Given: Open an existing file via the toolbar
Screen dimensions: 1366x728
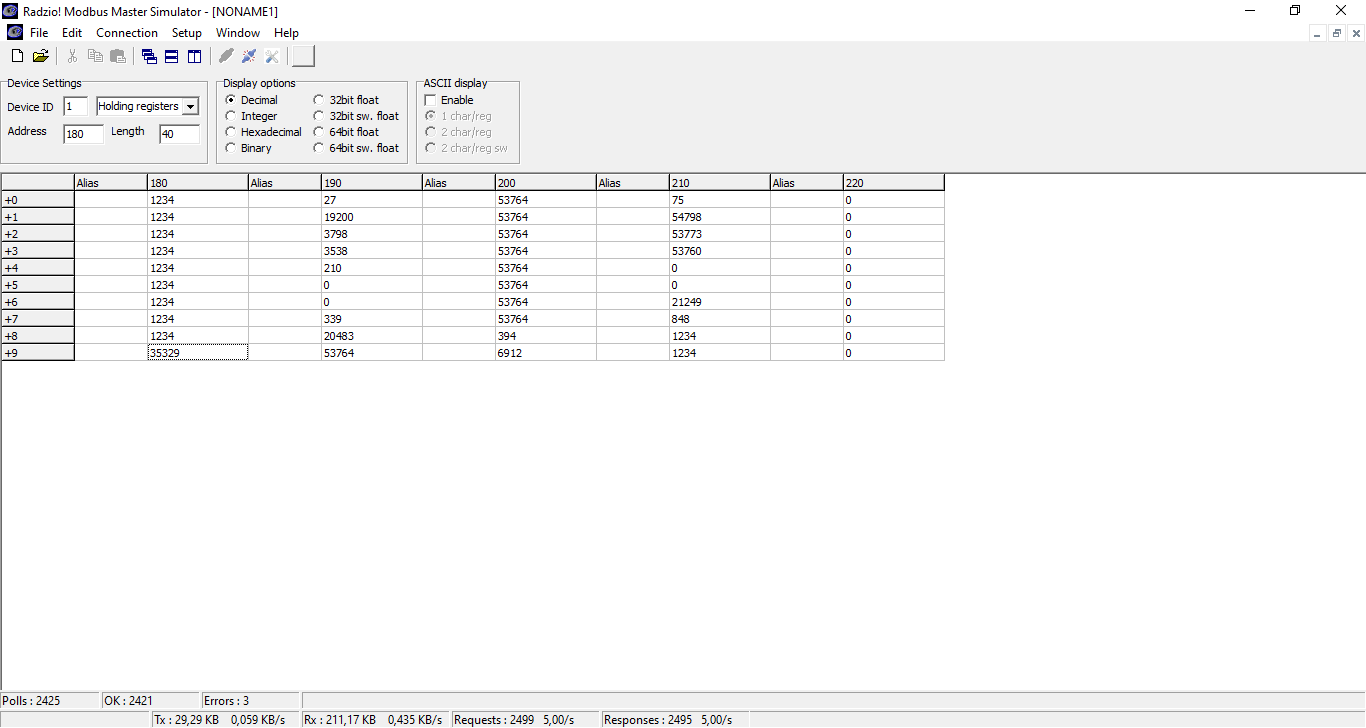Looking at the screenshot, I should click(x=41, y=56).
